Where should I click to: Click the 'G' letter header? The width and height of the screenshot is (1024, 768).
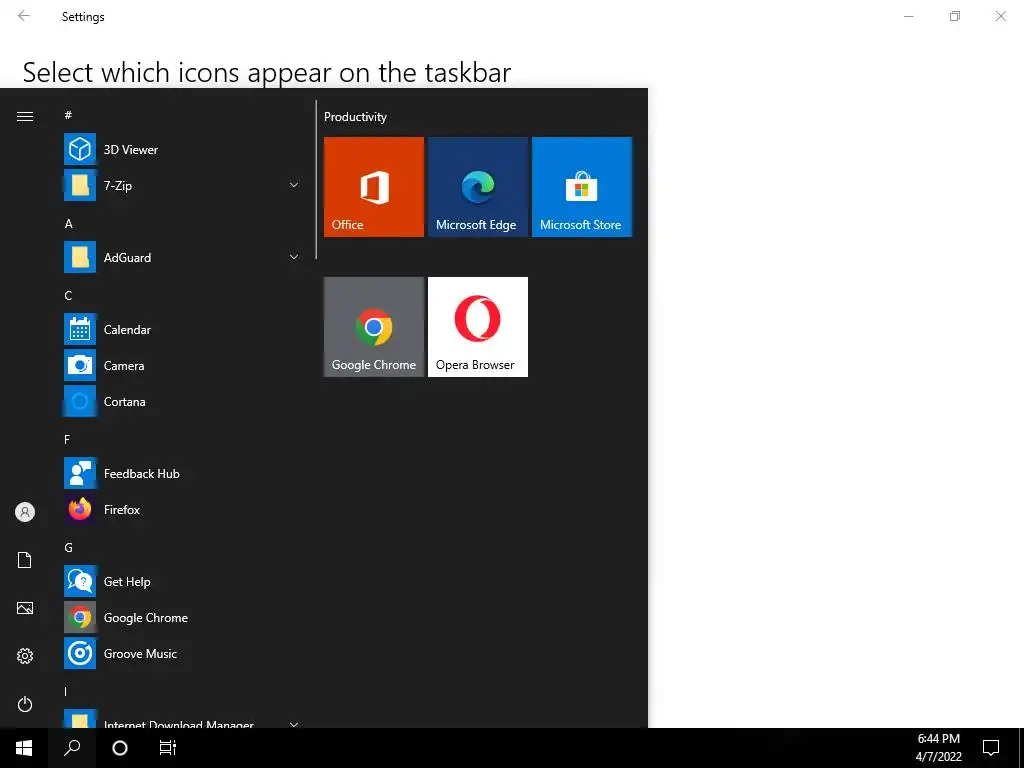coord(69,547)
